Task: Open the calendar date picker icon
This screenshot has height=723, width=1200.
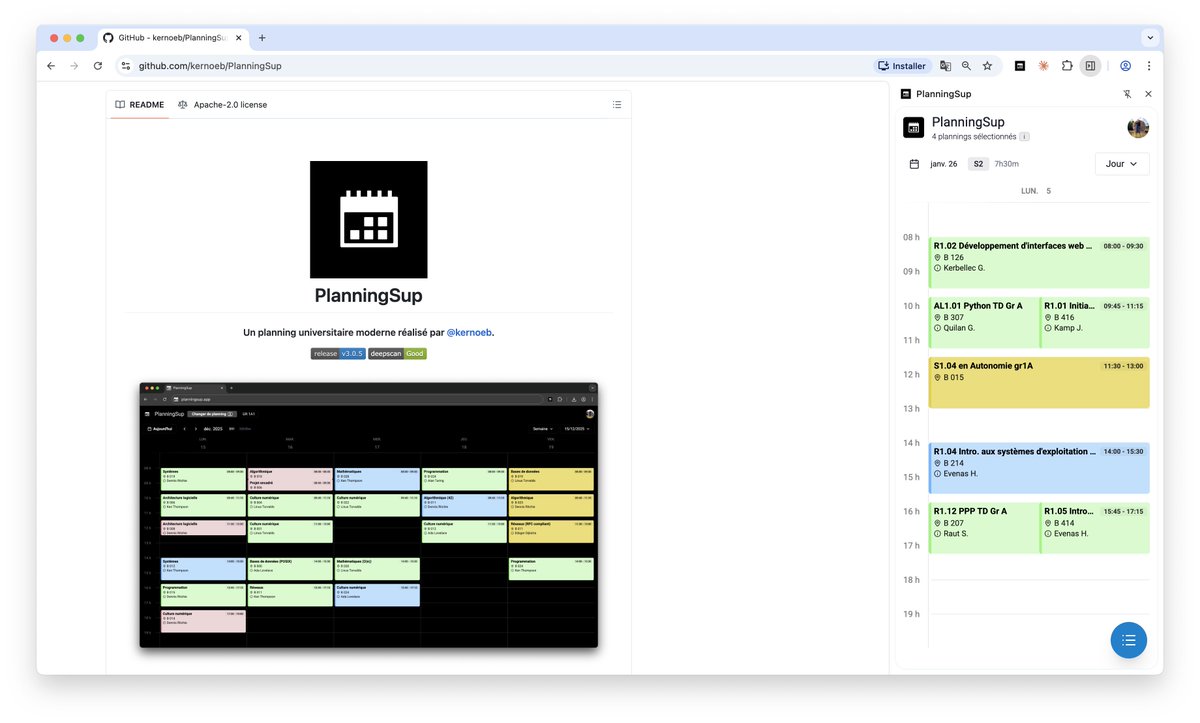Action: [x=914, y=164]
